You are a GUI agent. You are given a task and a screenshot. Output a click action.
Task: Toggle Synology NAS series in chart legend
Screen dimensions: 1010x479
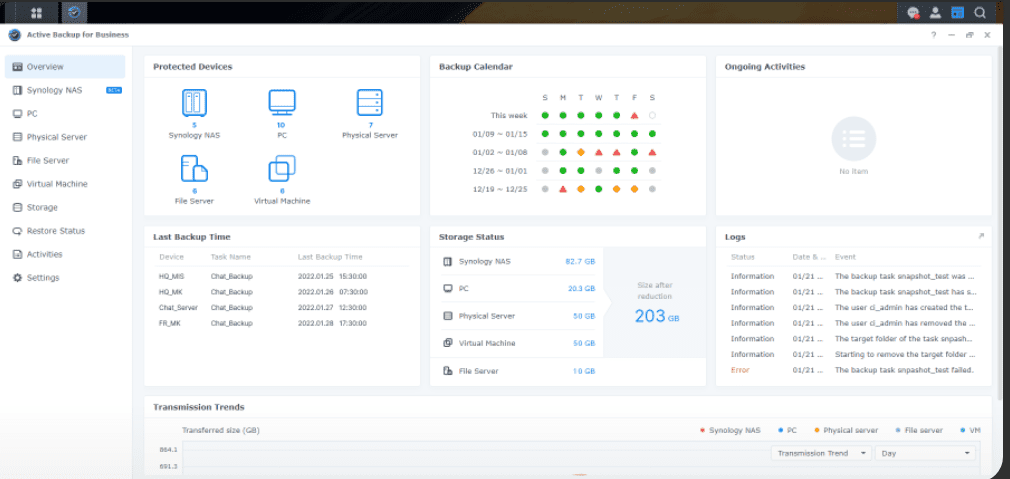[729, 430]
